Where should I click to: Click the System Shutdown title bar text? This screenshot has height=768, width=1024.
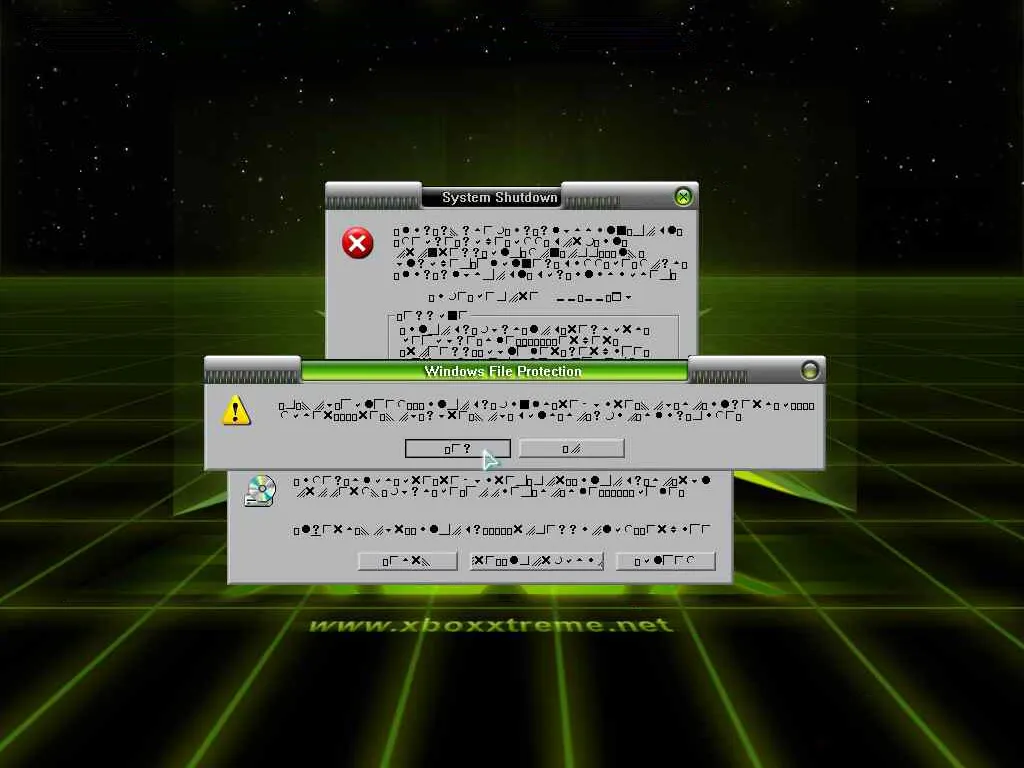[x=499, y=197]
